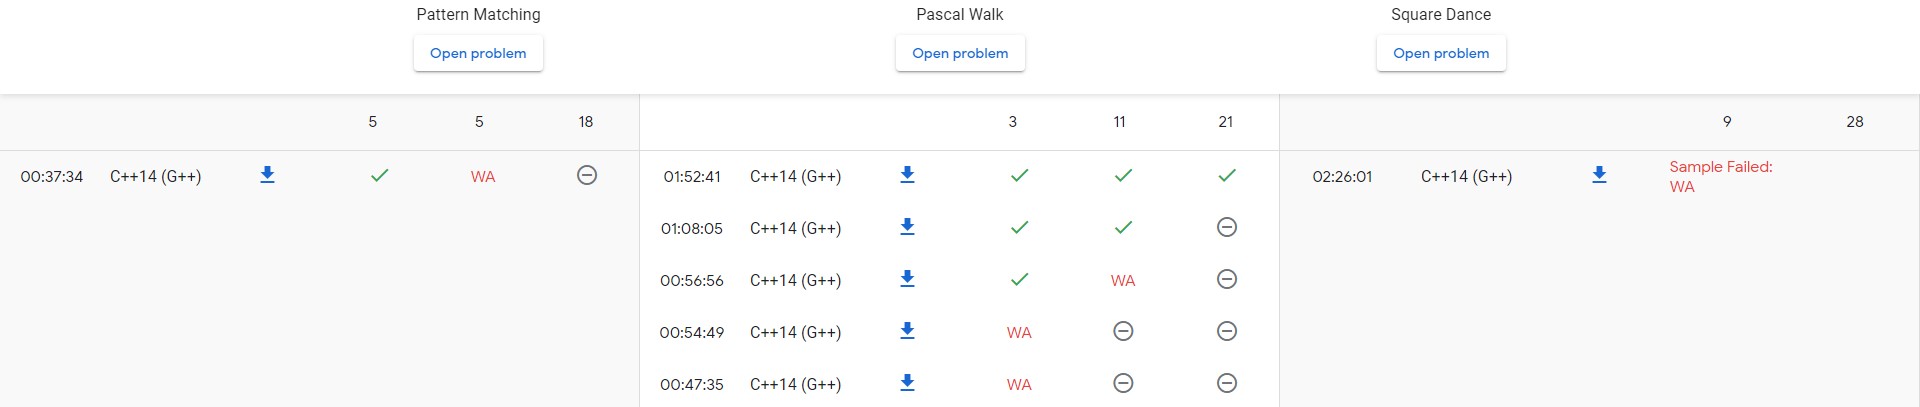The width and height of the screenshot is (1920, 407).
Task: Click the Pascal Walk problem title
Action: 960,15
